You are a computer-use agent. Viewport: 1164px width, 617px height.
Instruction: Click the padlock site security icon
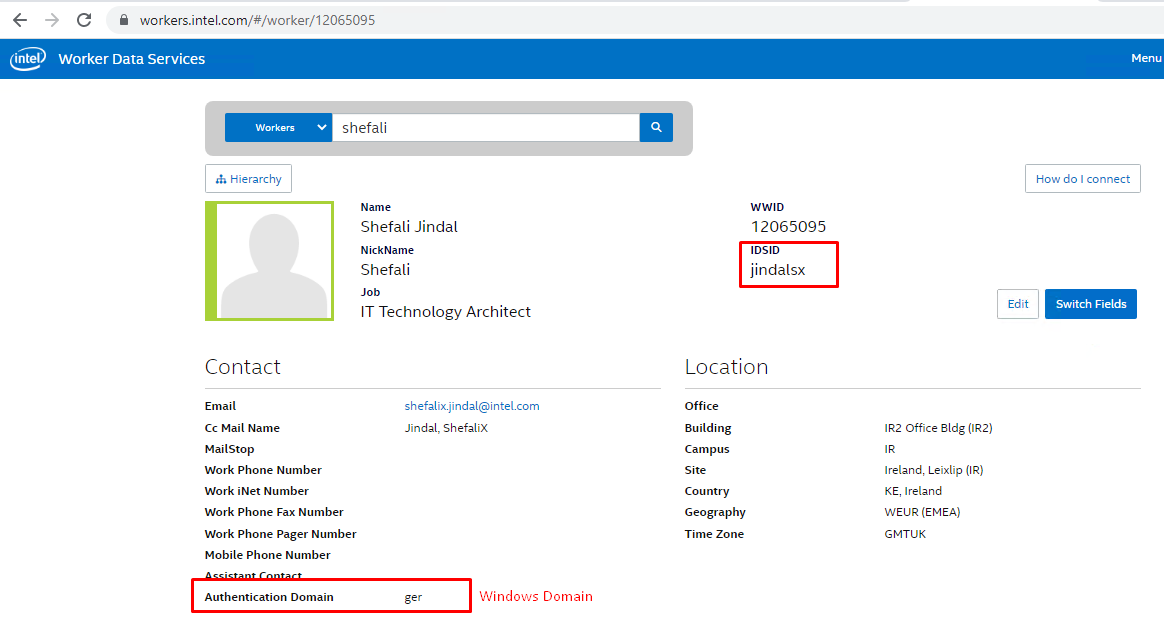[x=124, y=20]
